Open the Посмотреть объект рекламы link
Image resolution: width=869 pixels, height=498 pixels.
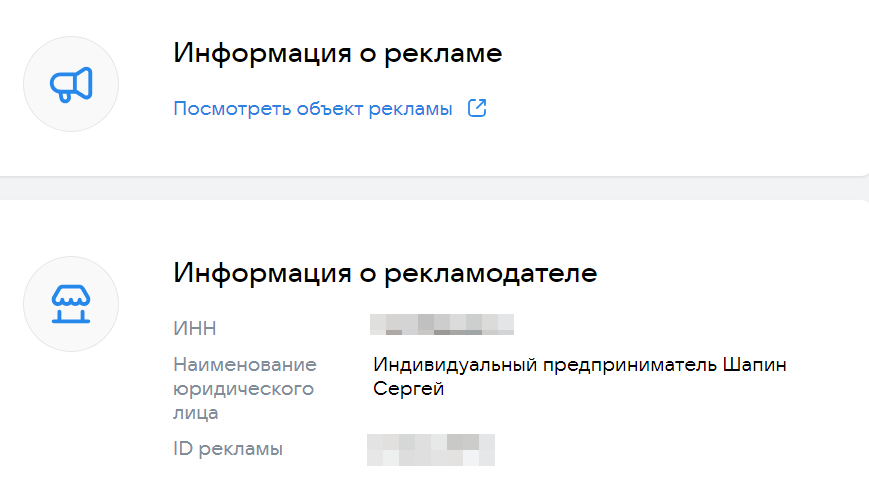tap(313, 109)
